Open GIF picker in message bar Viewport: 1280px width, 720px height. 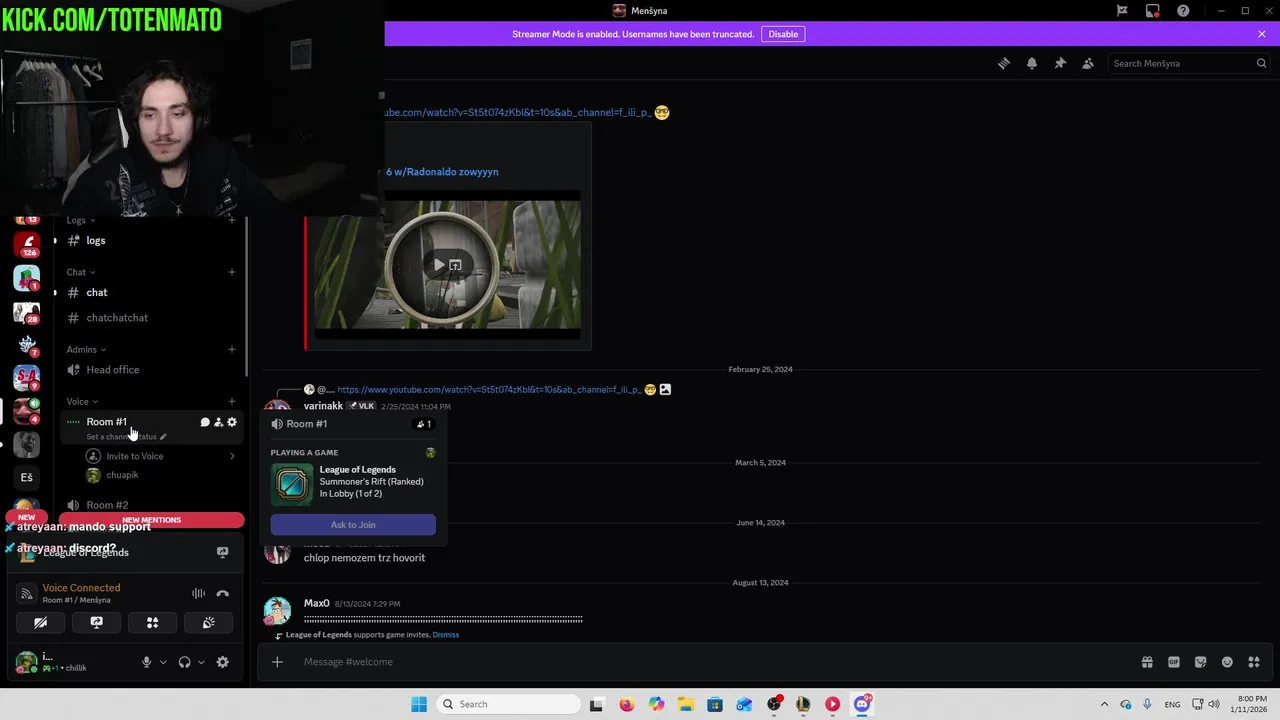(1174, 662)
